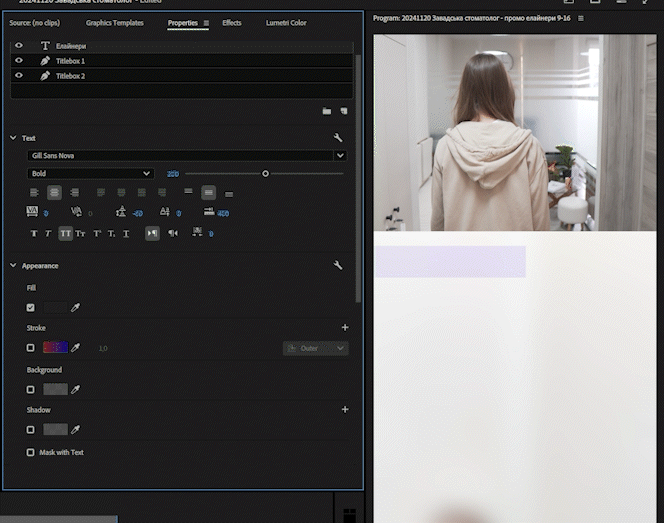The image size is (664, 523).
Task: Choose the right align text icon
Action: pos(75,193)
